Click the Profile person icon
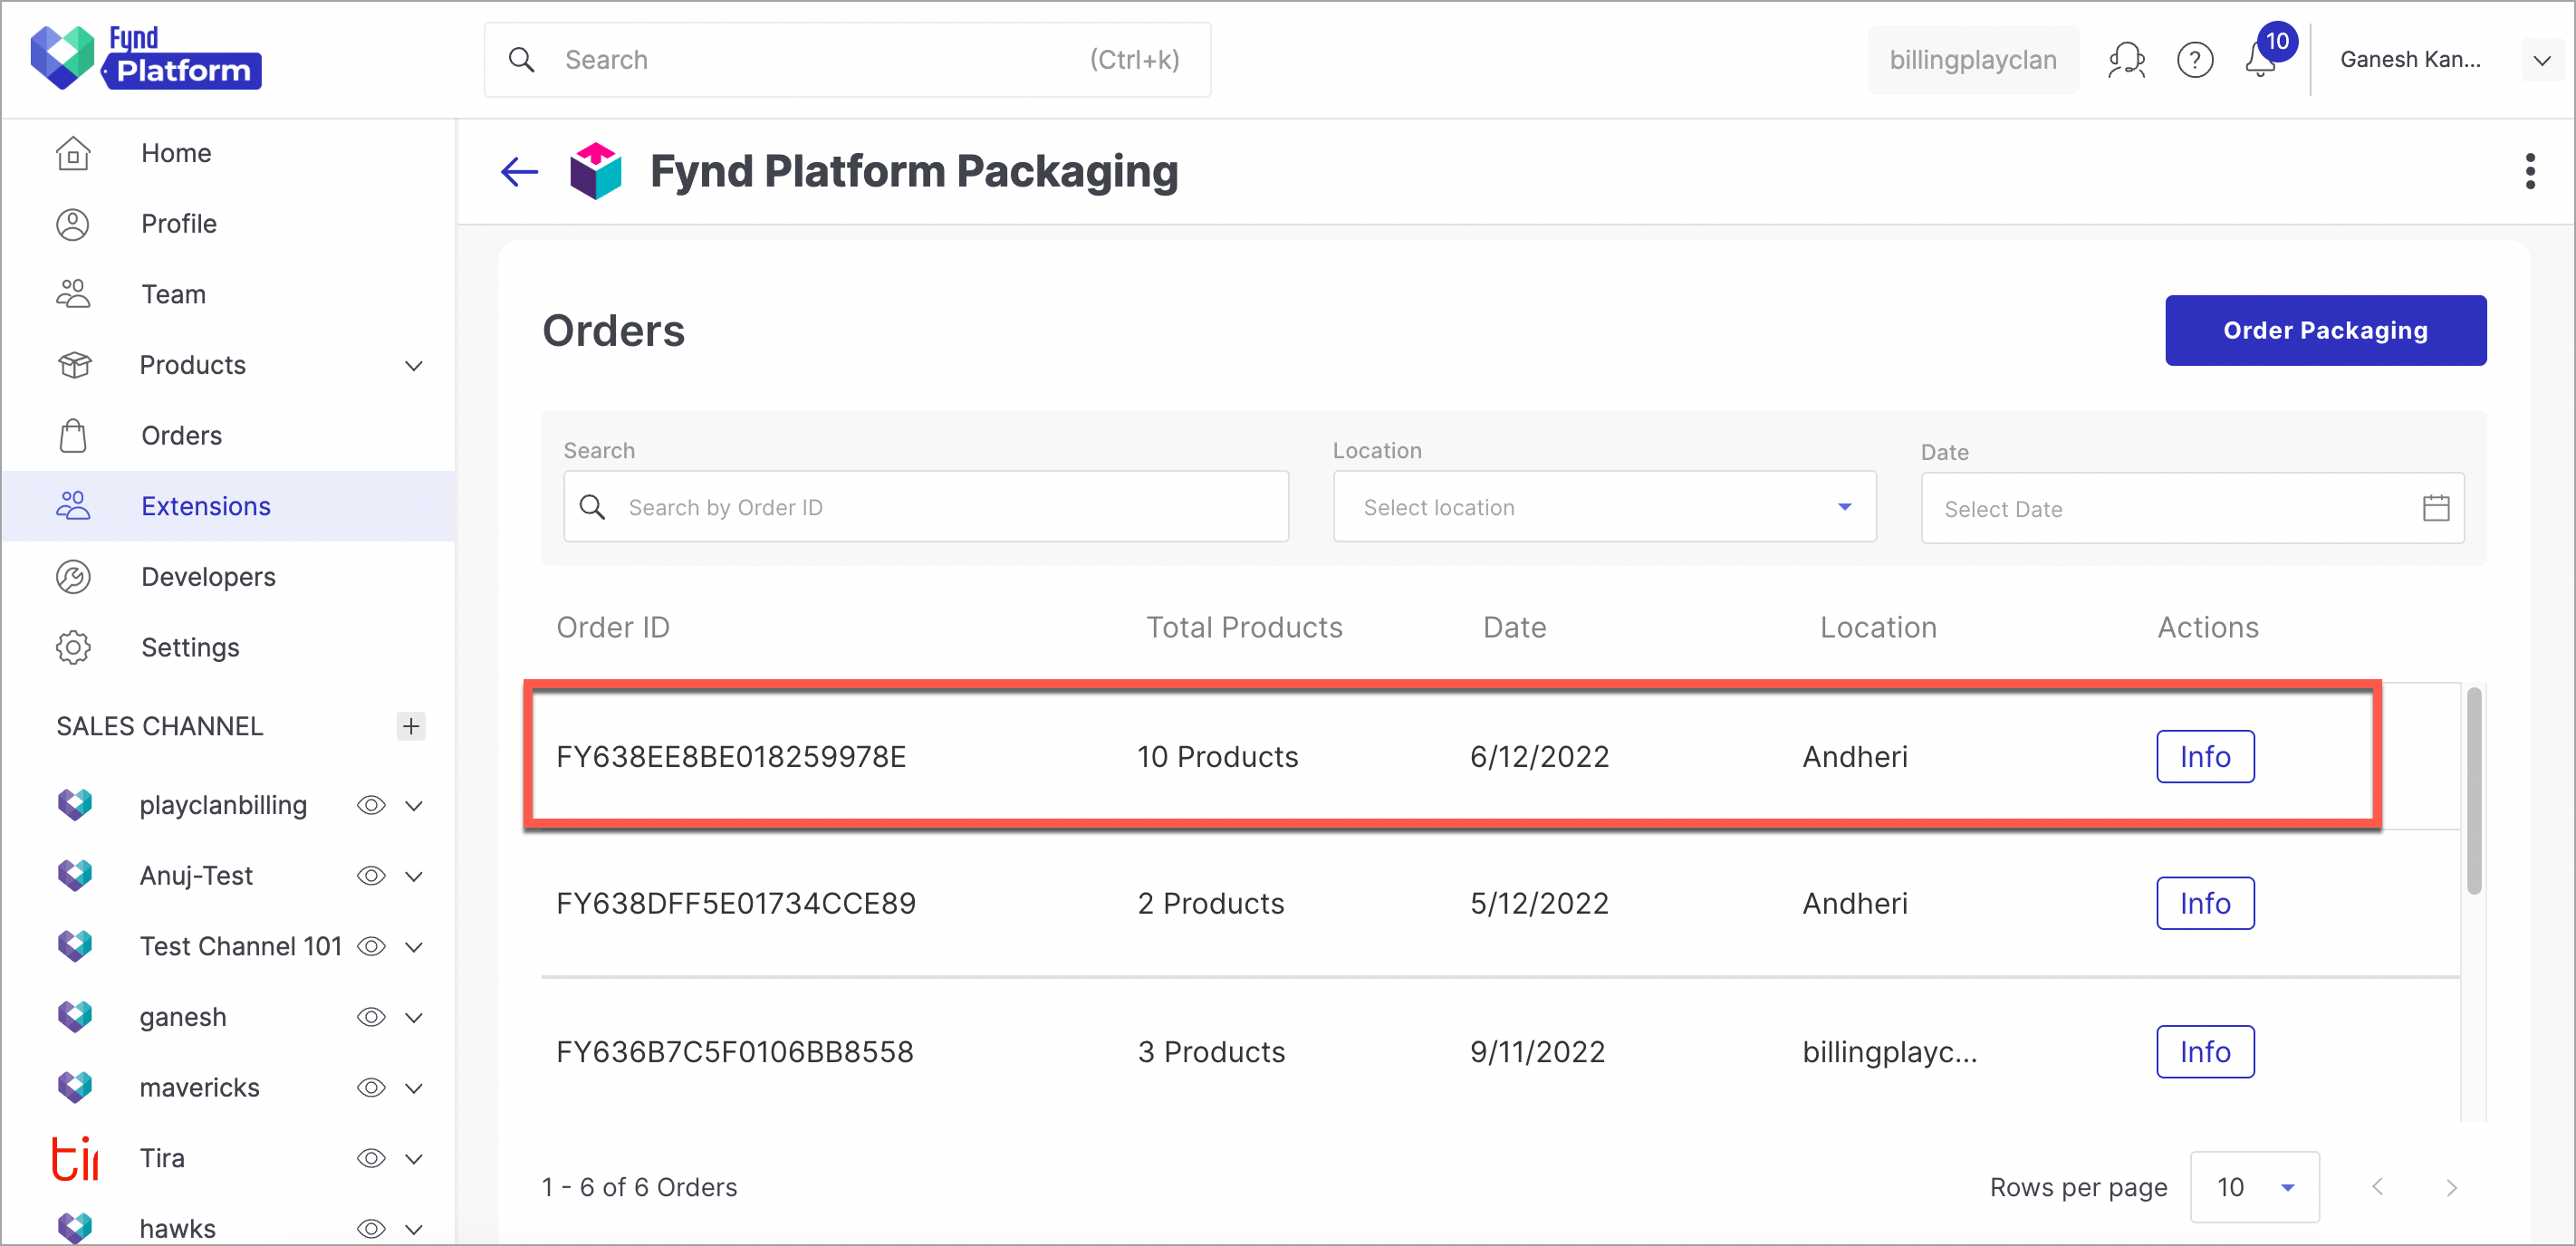This screenshot has height=1246, width=2576. point(73,224)
